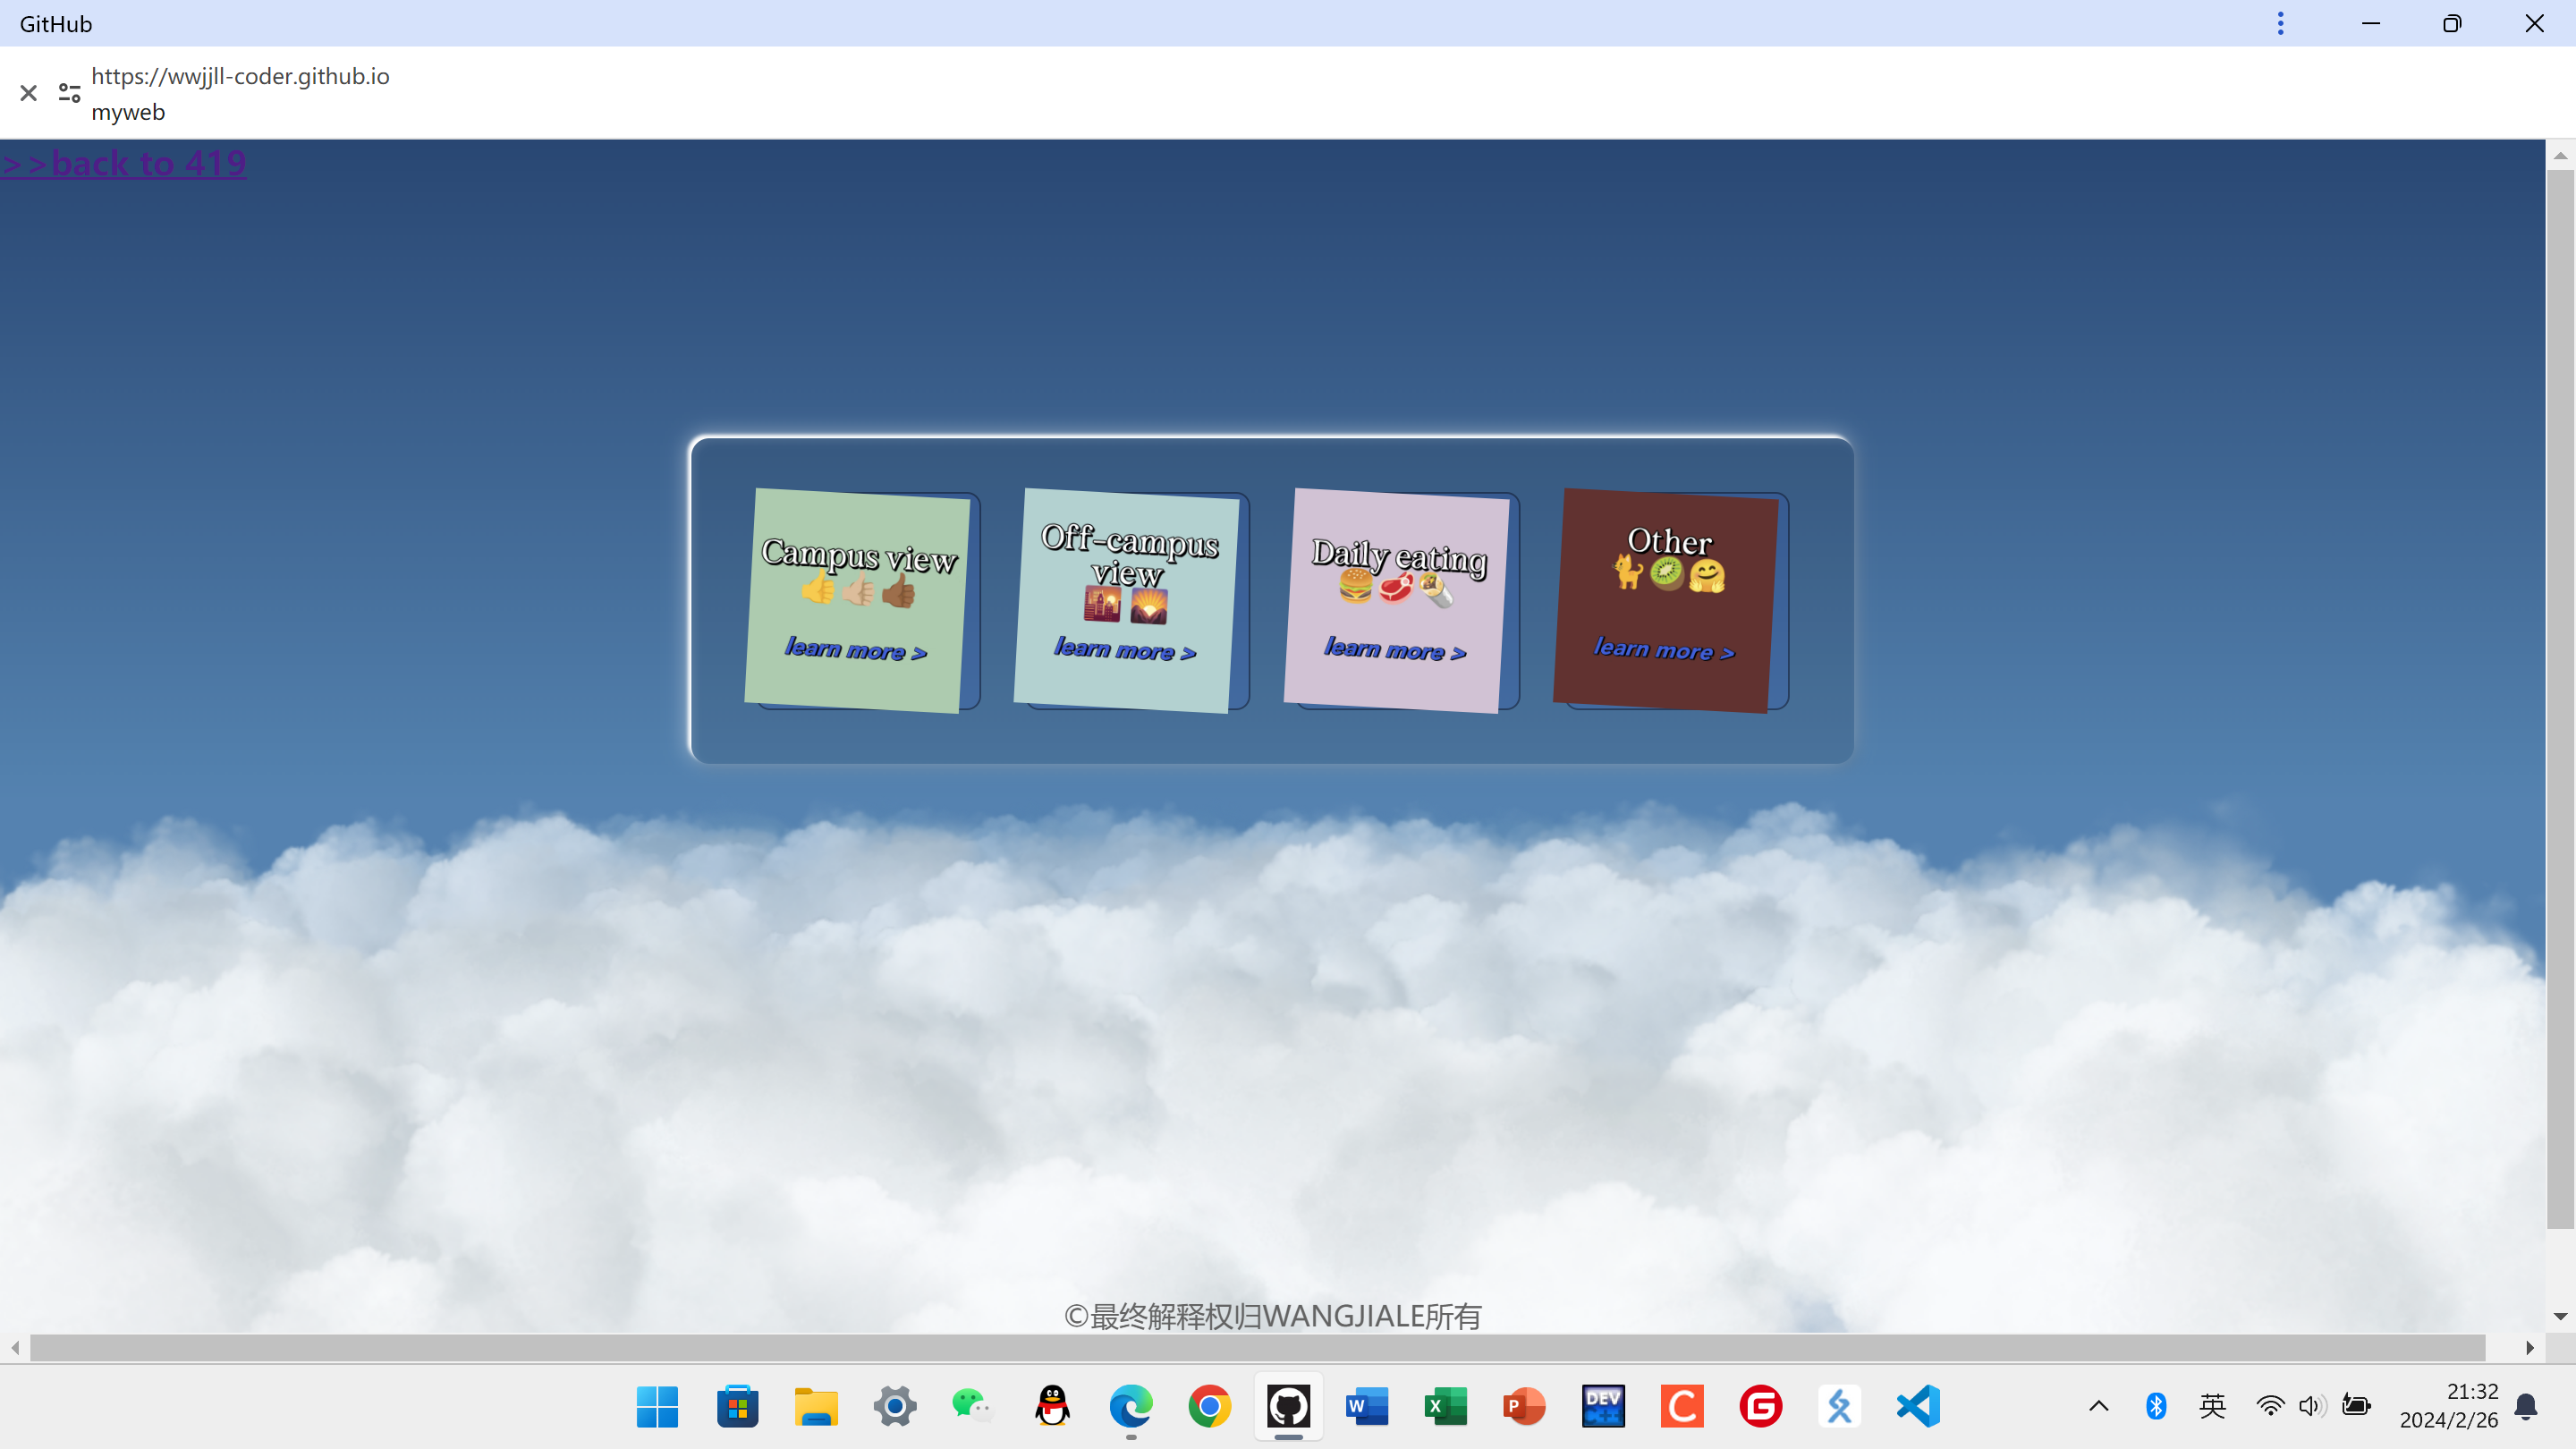This screenshot has height=1449, width=2576.
Task: Toggle Bluetooth icon in system tray
Action: click(x=2155, y=1406)
